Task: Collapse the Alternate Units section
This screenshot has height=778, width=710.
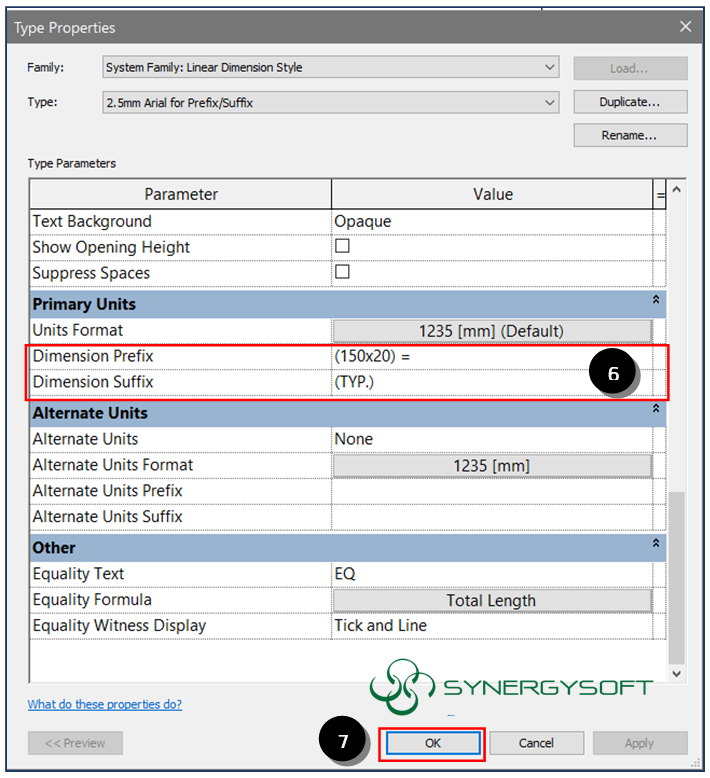Action: [x=657, y=409]
